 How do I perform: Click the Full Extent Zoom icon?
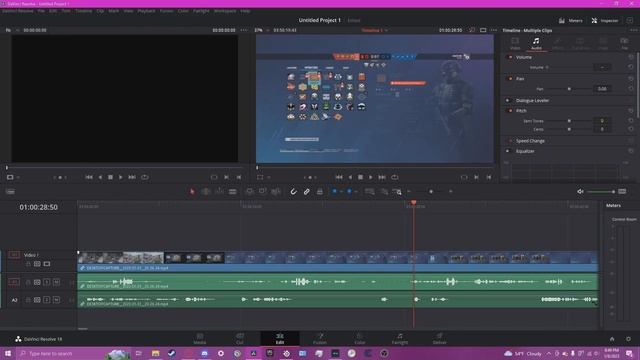click(x=369, y=191)
